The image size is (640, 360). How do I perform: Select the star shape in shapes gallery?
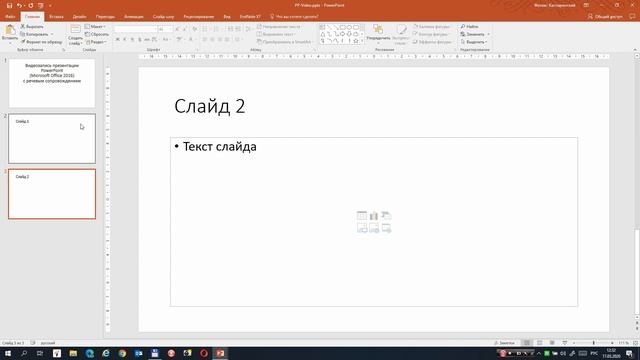pyautogui.click(x=356, y=41)
